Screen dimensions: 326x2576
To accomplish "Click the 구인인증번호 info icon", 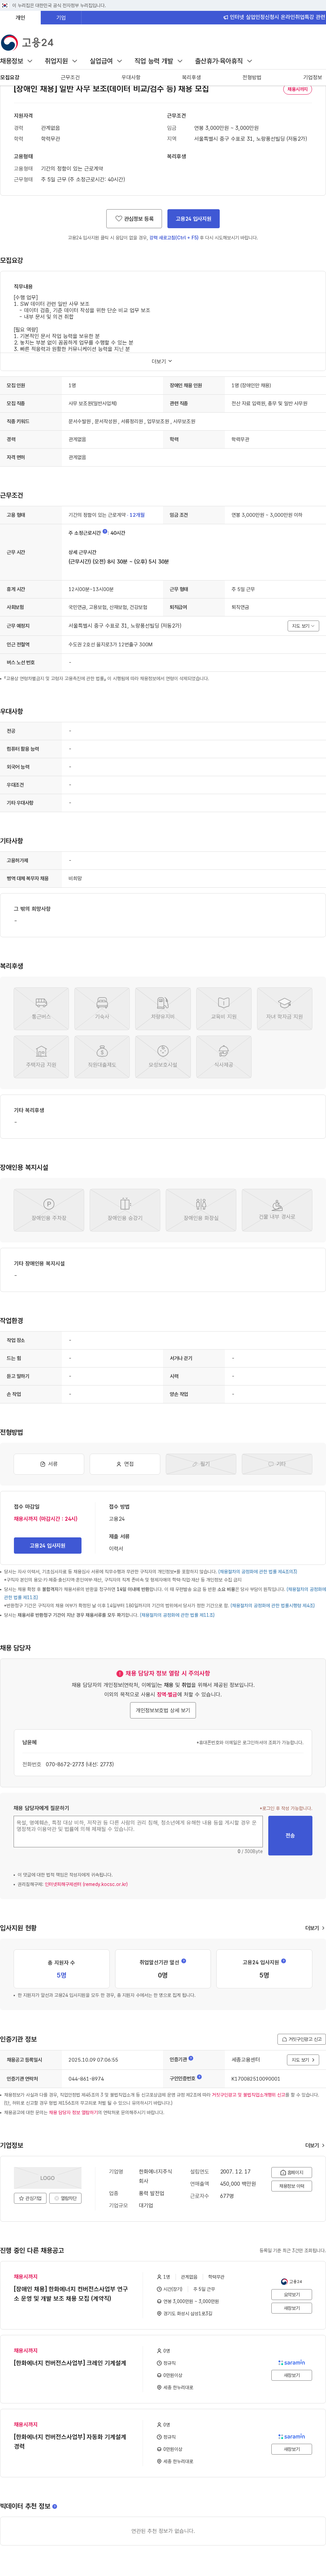I will [x=199, y=2077].
